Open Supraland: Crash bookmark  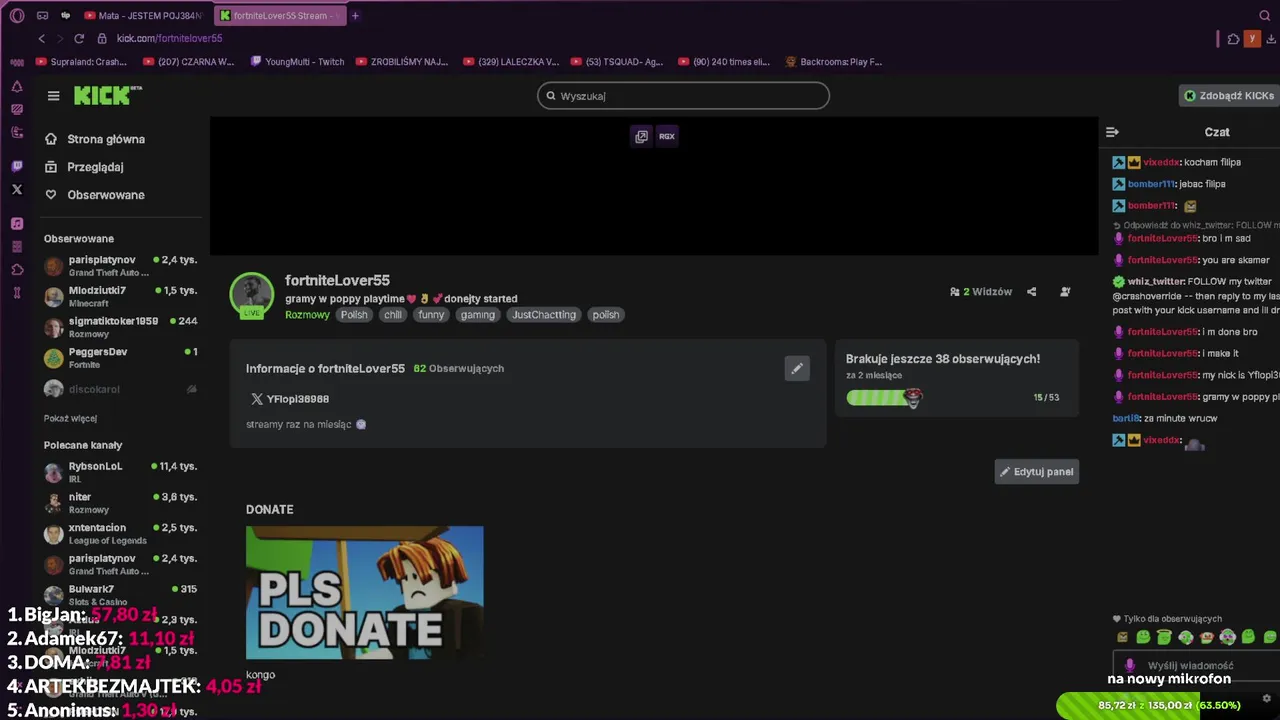81,61
